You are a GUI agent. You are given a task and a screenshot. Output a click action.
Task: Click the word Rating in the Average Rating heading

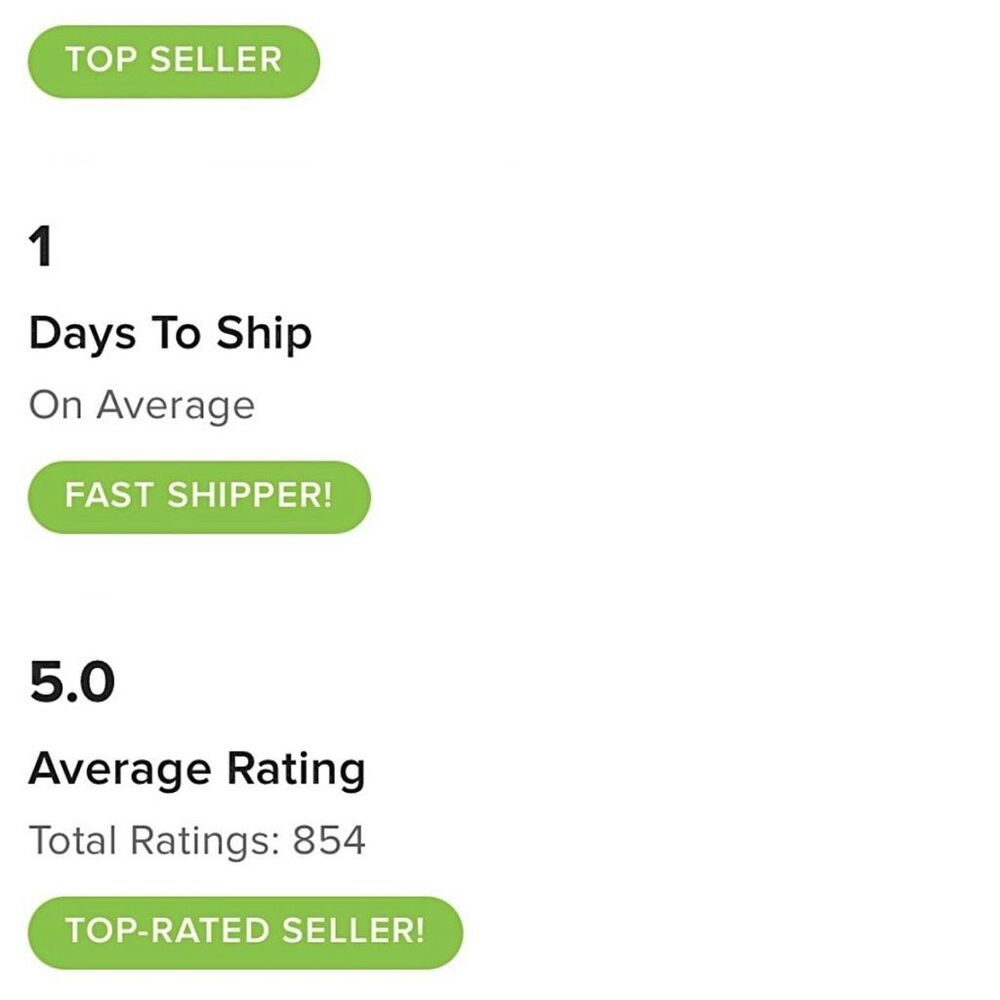tap(296, 770)
